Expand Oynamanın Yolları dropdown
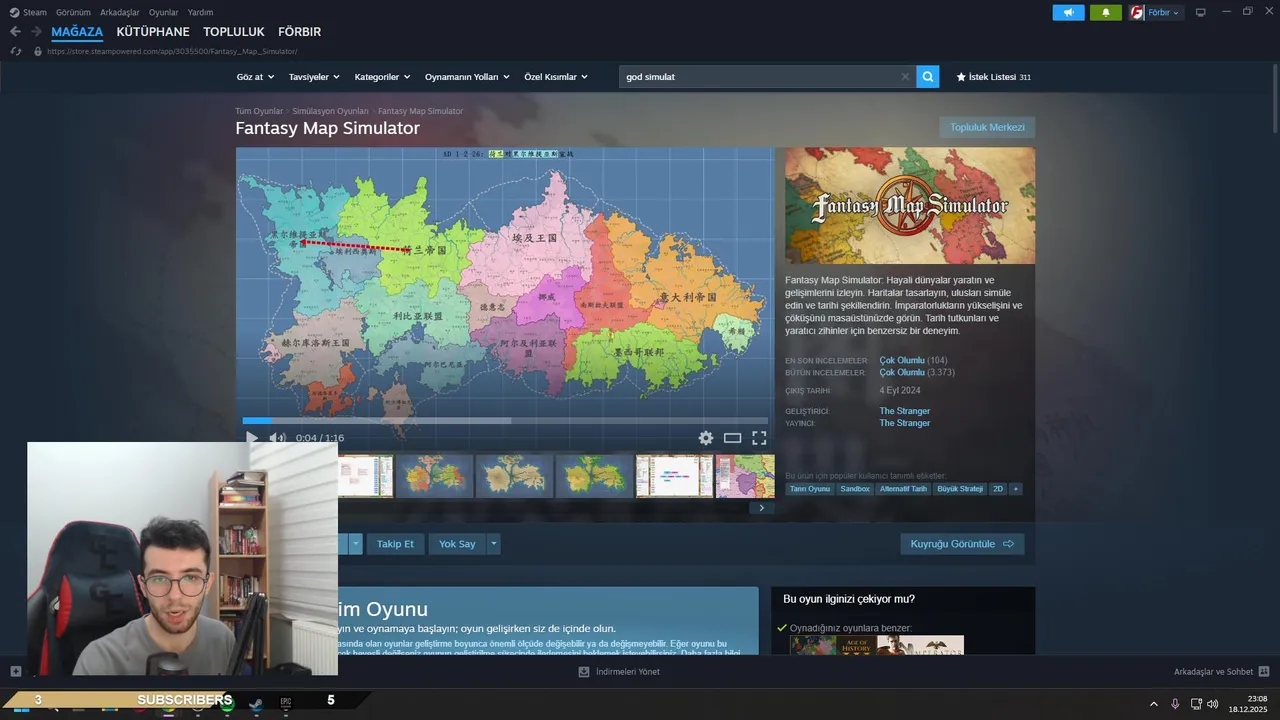Screen dimensions: 1280x720 [467, 77]
